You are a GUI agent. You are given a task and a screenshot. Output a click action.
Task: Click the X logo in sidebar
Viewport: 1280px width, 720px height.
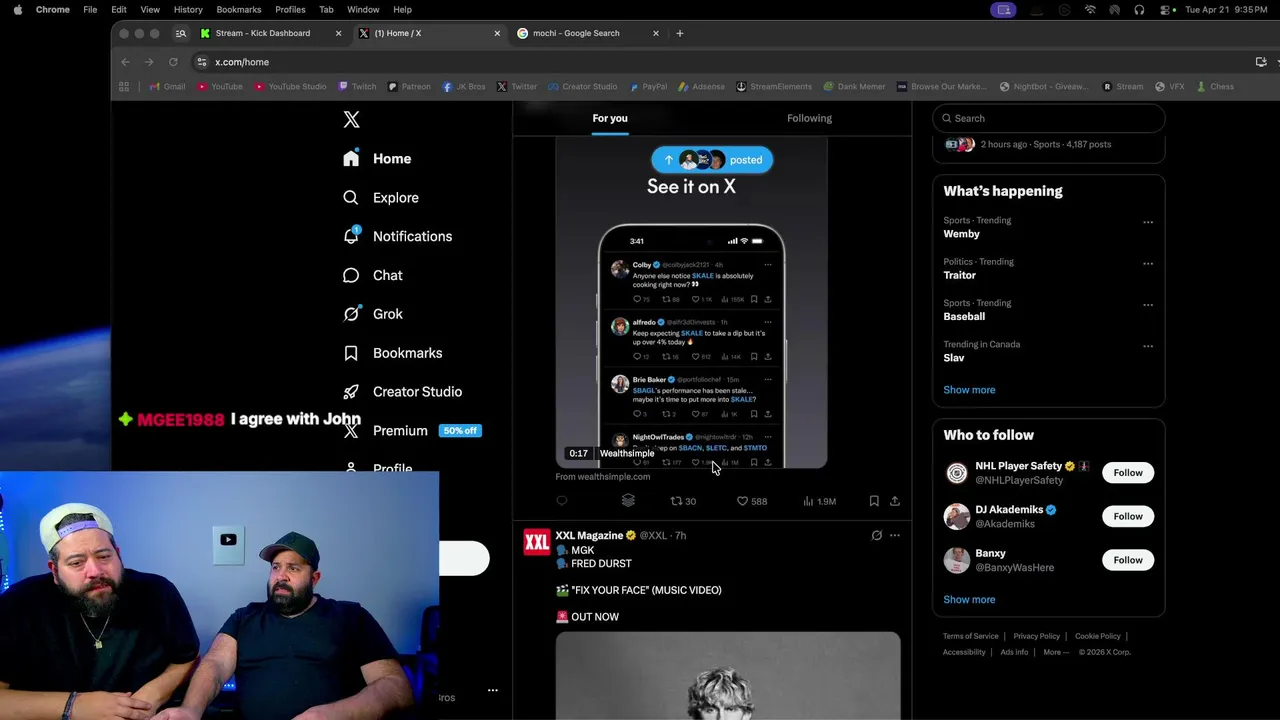pyautogui.click(x=351, y=120)
